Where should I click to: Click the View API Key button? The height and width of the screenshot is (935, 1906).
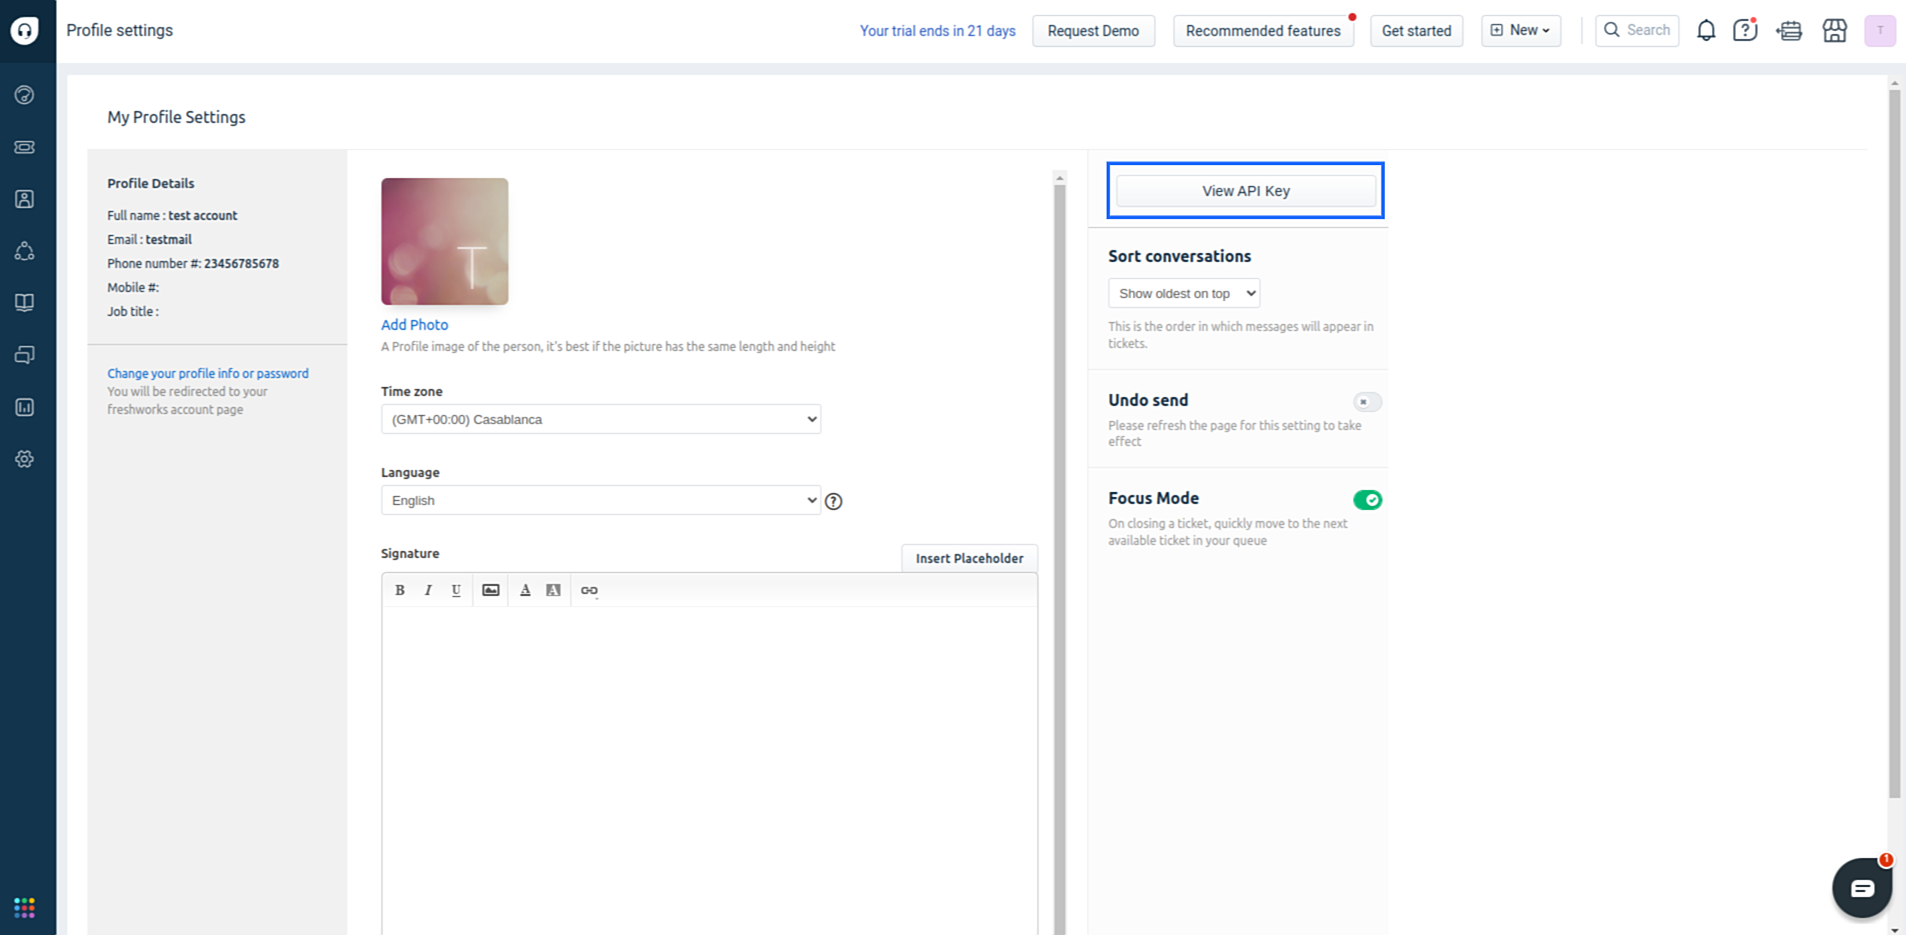(x=1245, y=190)
